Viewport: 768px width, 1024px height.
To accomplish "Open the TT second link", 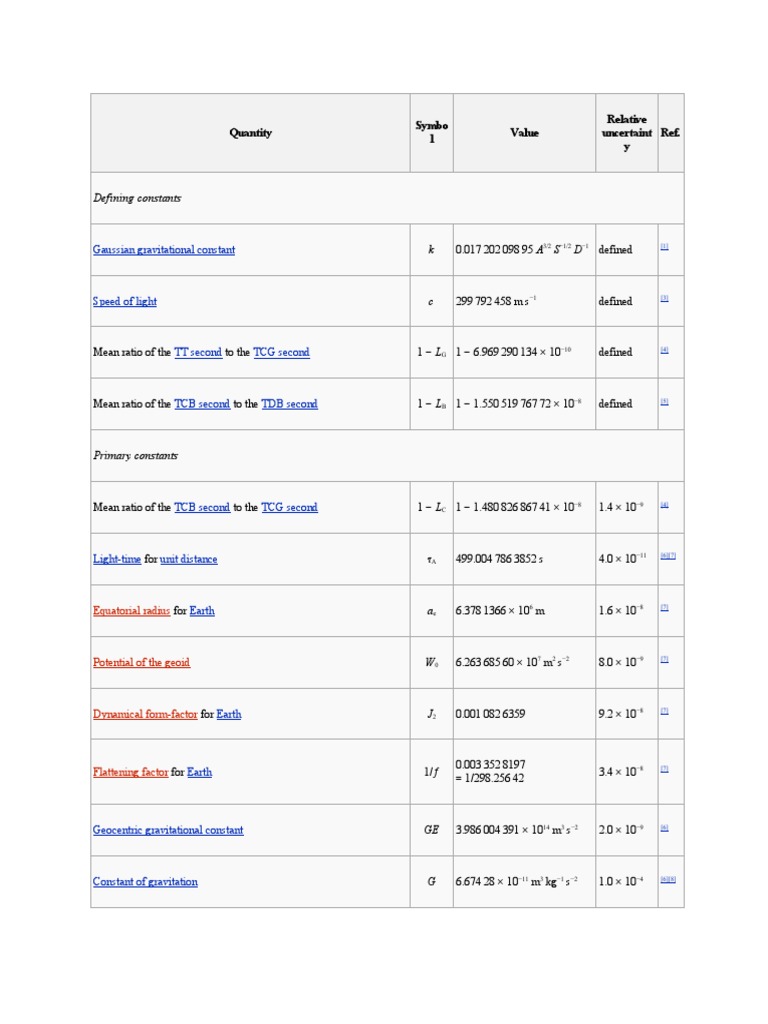I will coord(198,353).
